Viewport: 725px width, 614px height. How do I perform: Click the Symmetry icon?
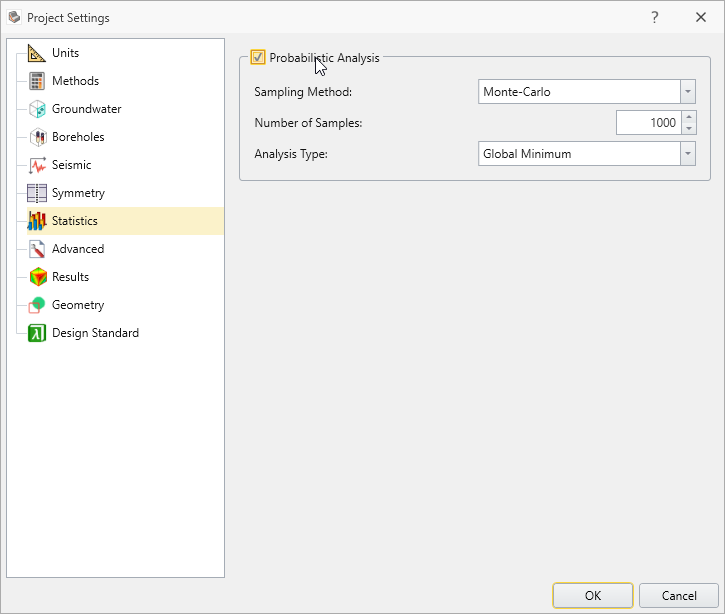tap(37, 193)
